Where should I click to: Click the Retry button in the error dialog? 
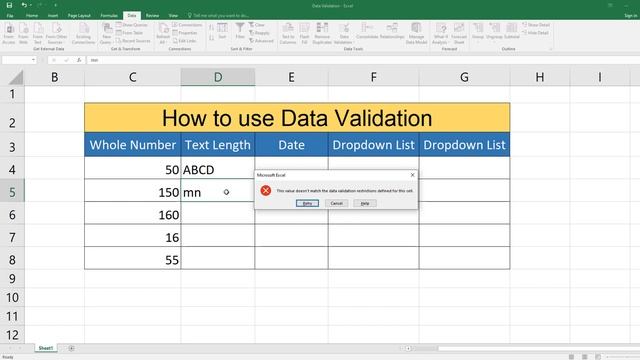(307, 203)
